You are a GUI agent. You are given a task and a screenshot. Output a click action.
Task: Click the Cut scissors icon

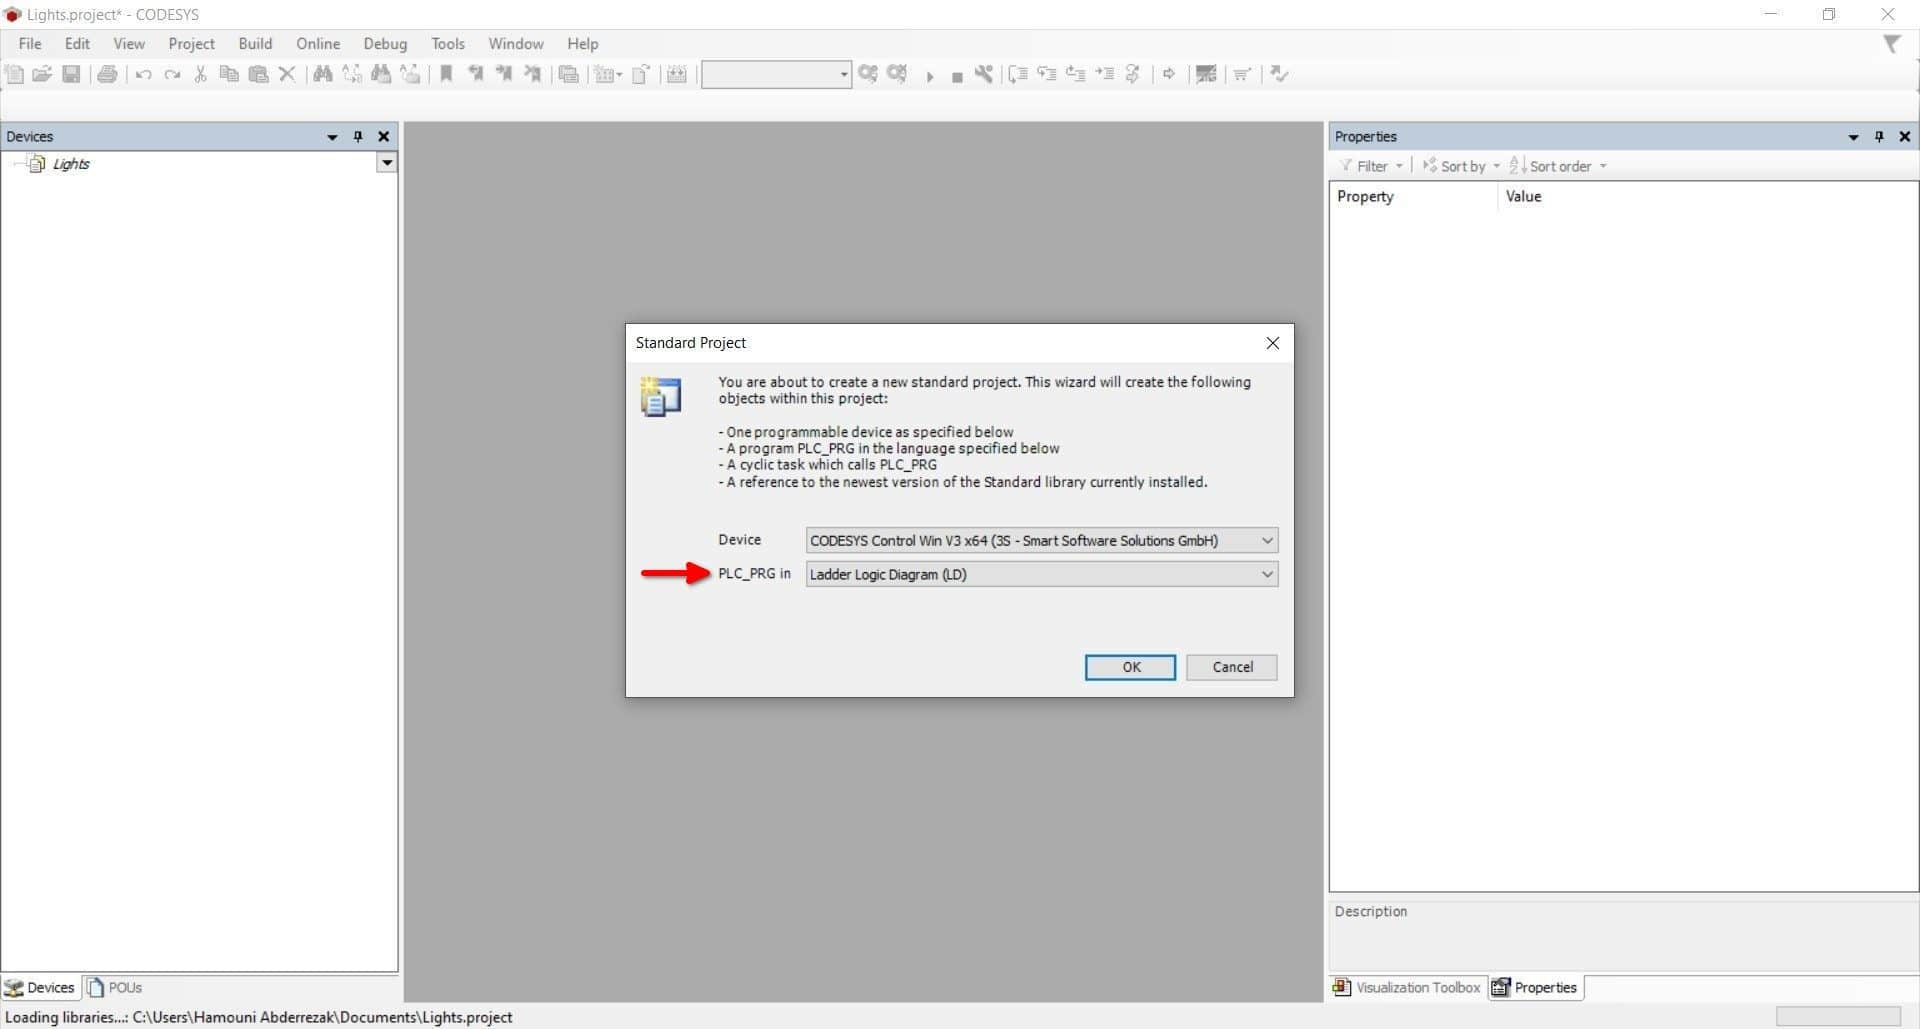click(x=200, y=74)
